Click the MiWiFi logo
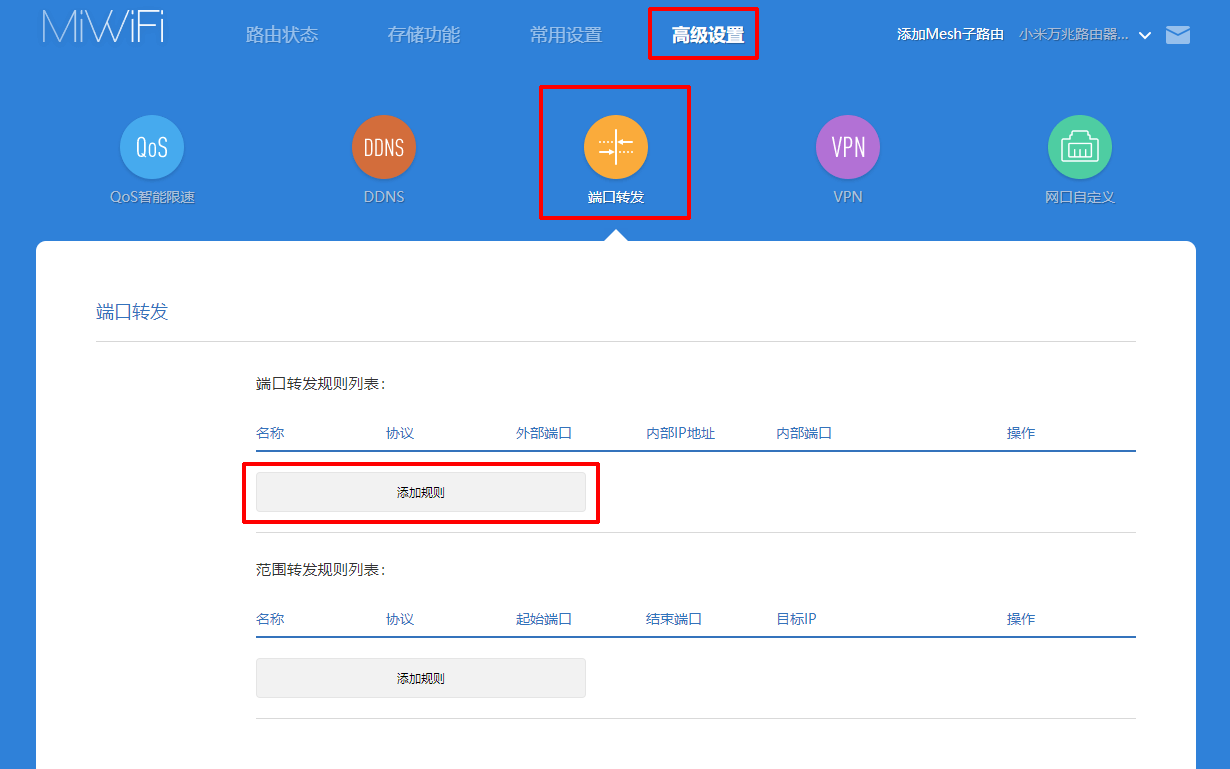Viewport: 1230px width, 769px height. 103,28
